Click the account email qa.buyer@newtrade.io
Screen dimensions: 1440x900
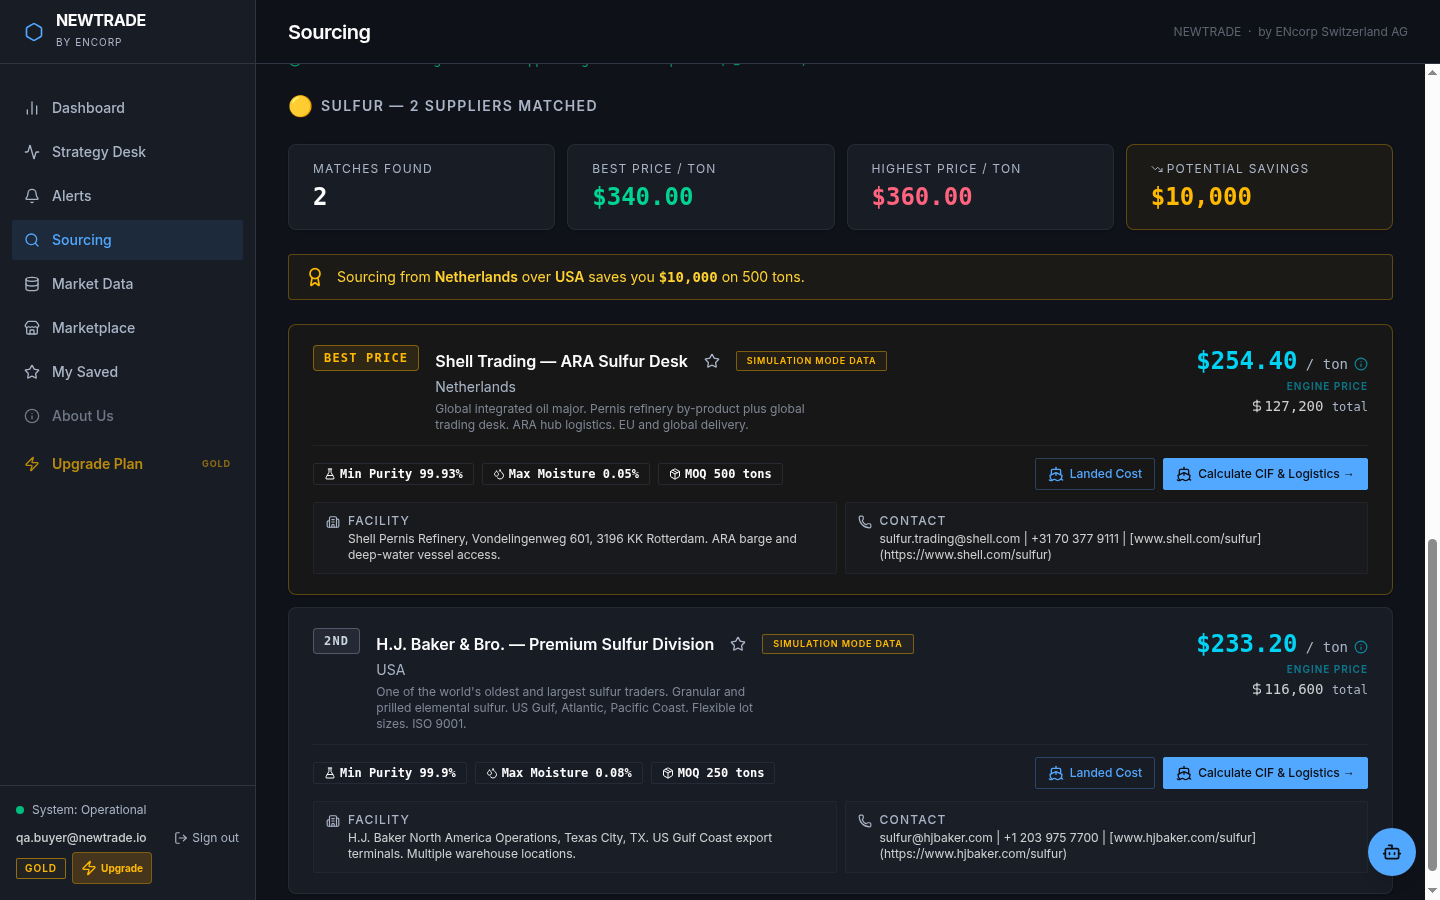(81, 838)
